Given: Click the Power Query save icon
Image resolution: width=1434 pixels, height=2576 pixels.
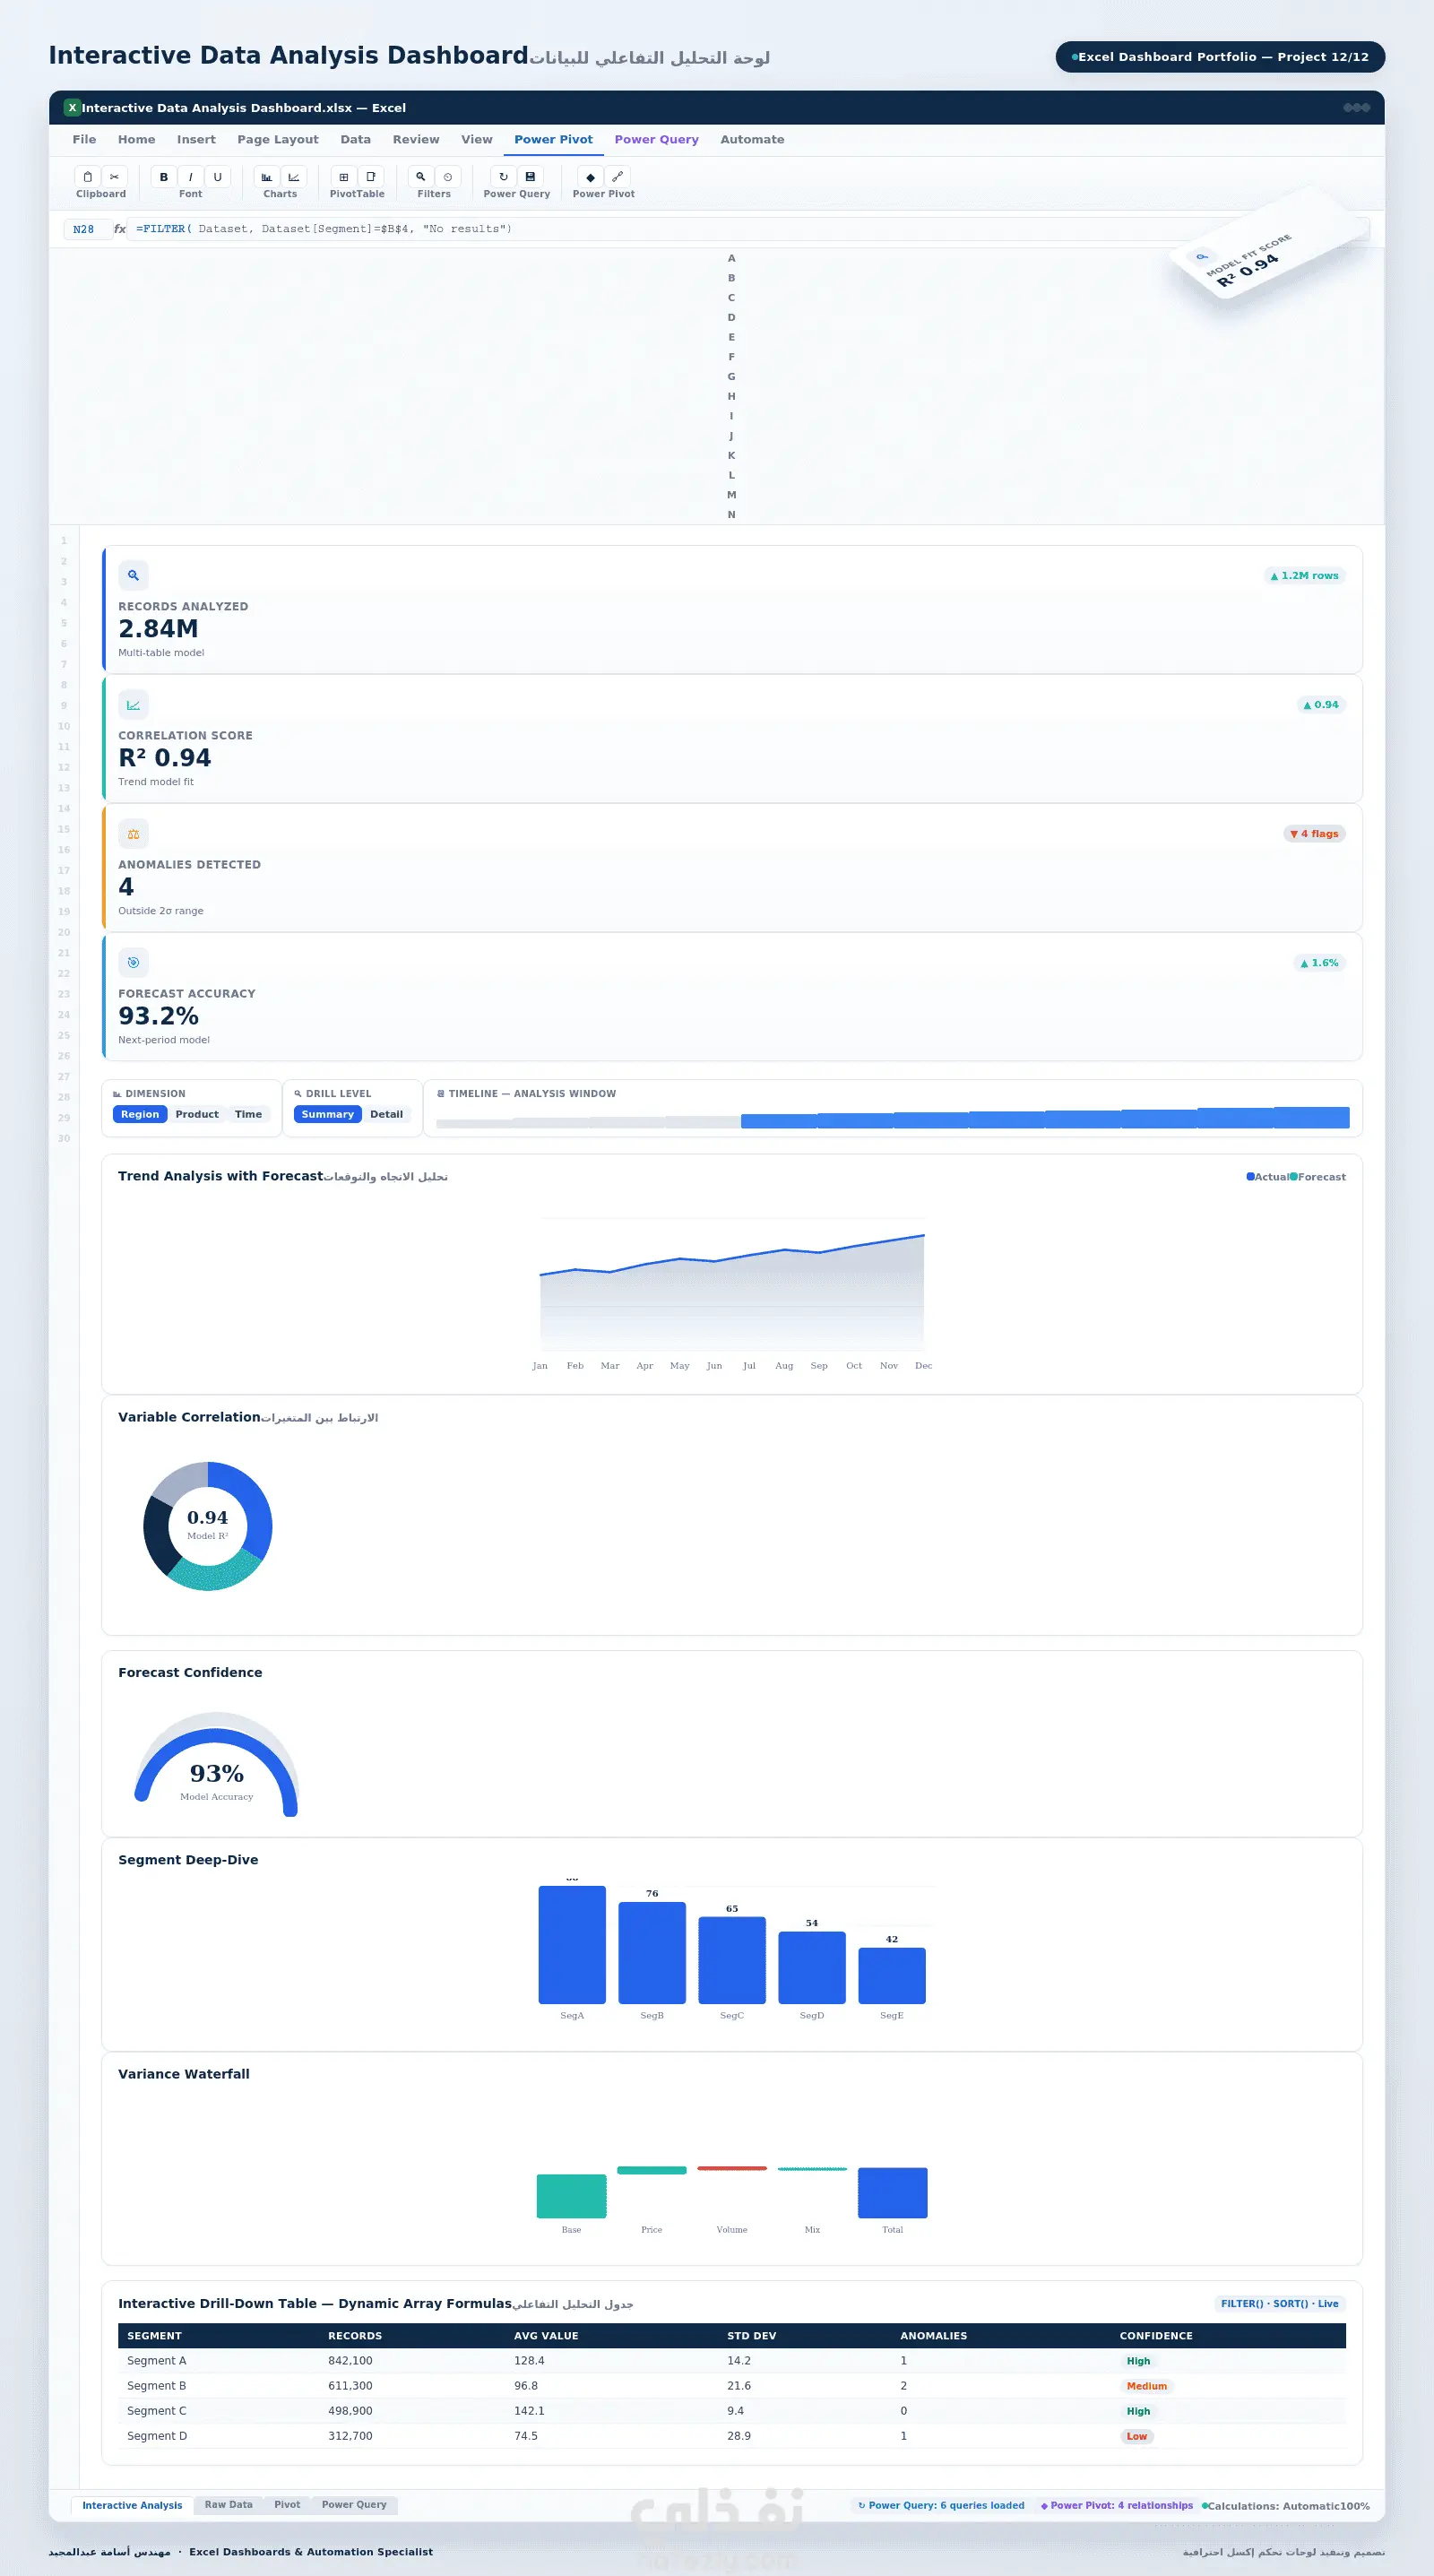Looking at the screenshot, I should (530, 177).
